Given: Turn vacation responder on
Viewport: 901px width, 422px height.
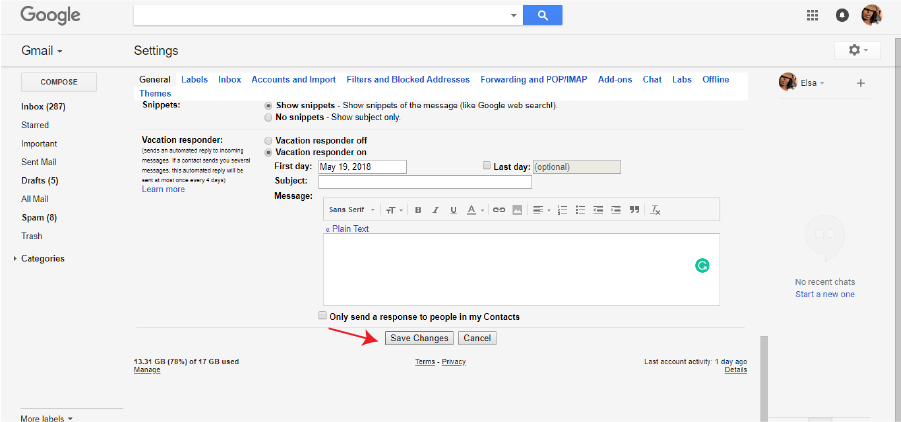Looking at the screenshot, I should 268,152.
